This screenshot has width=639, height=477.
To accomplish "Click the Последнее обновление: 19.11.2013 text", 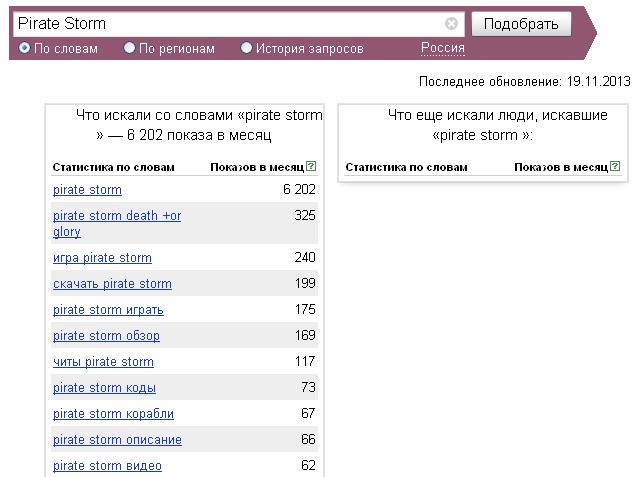I will pos(524,82).
